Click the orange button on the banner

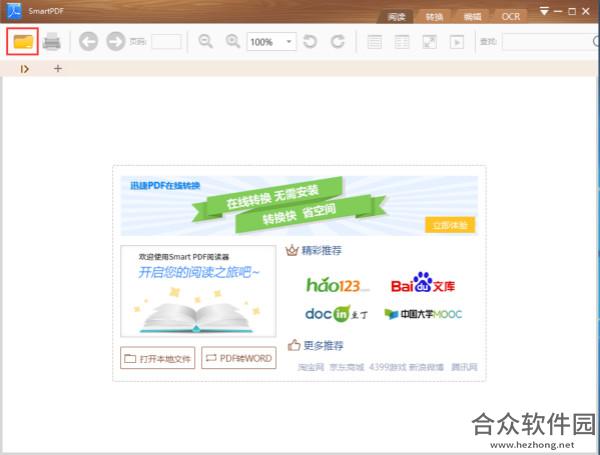click(450, 225)
